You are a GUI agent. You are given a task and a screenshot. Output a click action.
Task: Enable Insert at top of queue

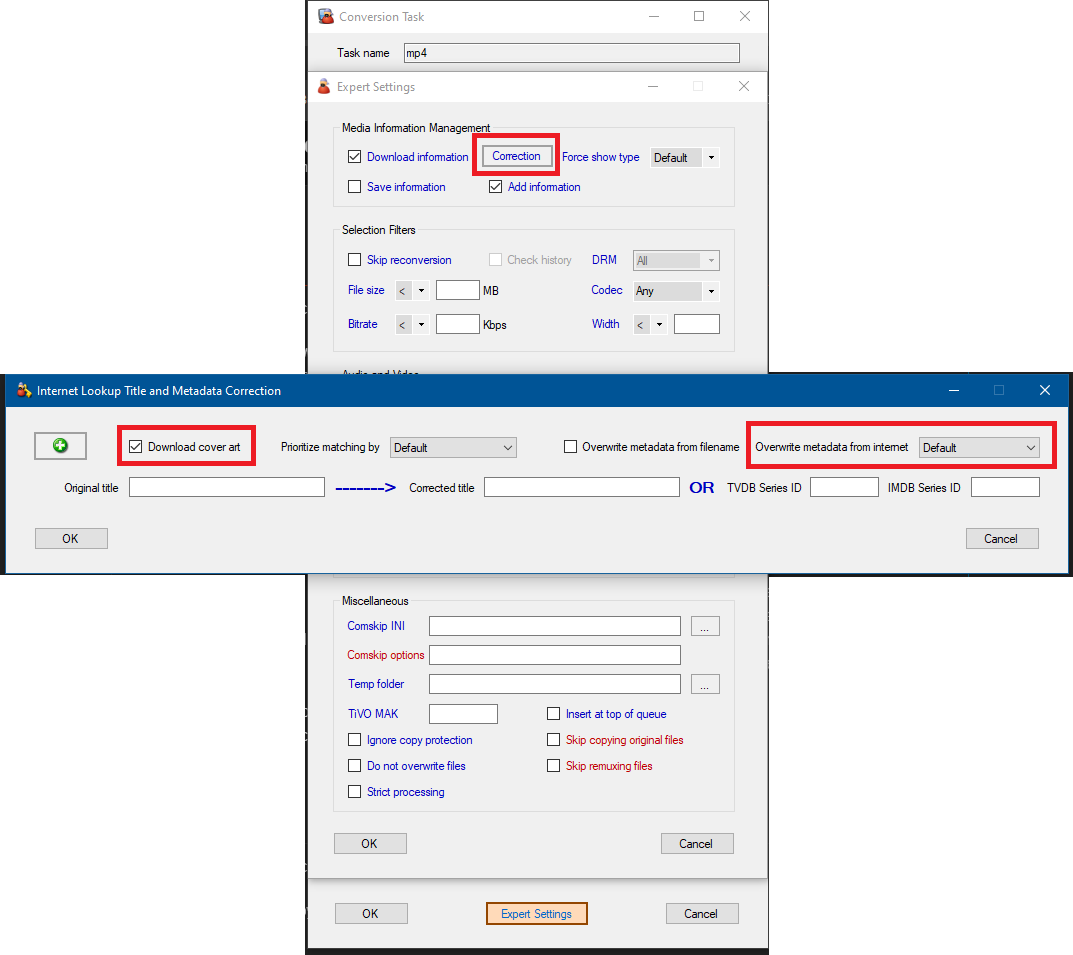click(x=553, y=714)
